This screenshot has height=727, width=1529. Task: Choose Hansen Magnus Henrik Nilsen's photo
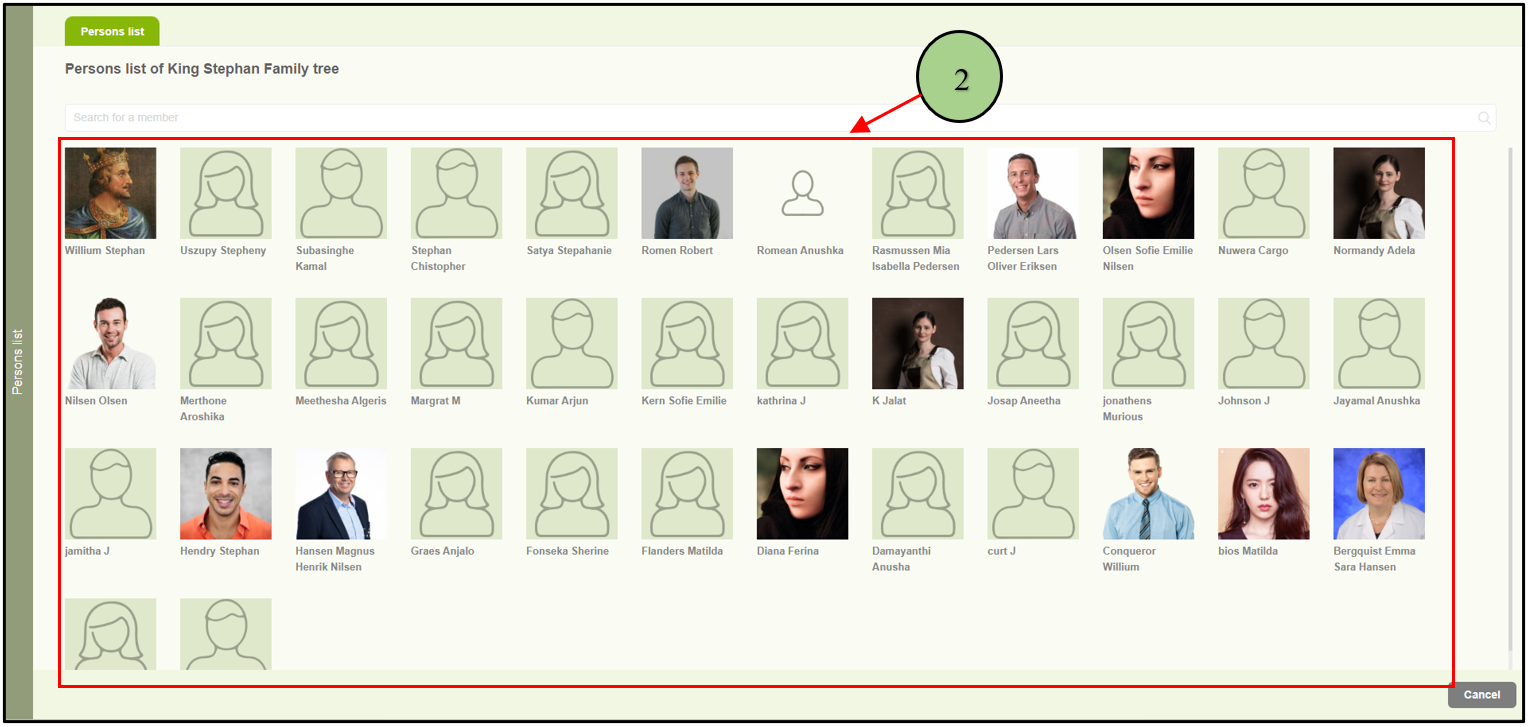coord(341,493)
